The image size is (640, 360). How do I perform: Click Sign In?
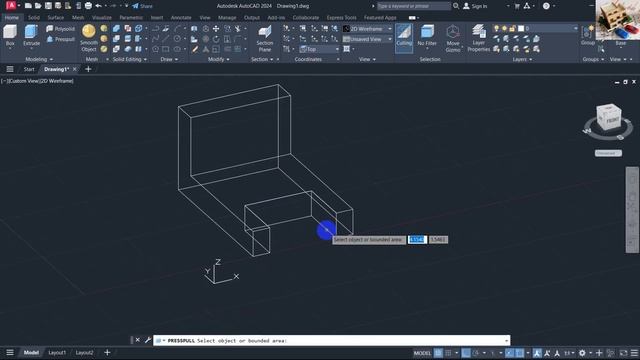pos(476,6)
